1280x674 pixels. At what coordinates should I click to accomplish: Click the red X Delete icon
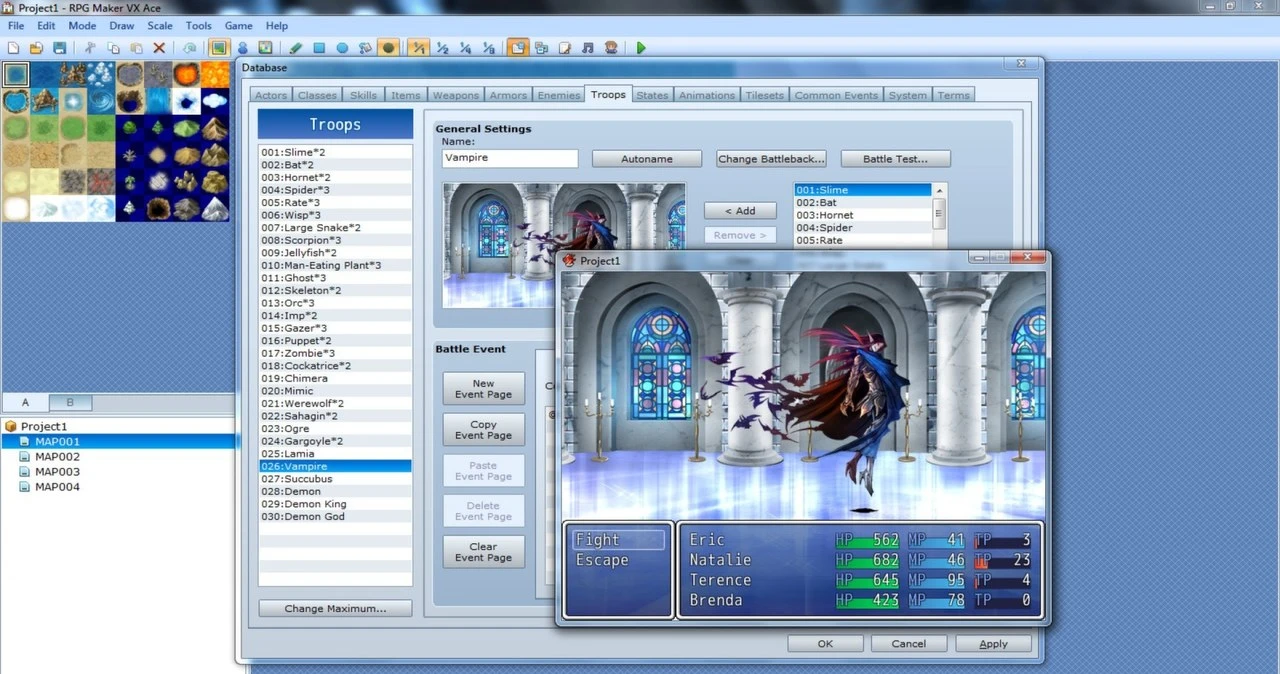click(159, 47)
